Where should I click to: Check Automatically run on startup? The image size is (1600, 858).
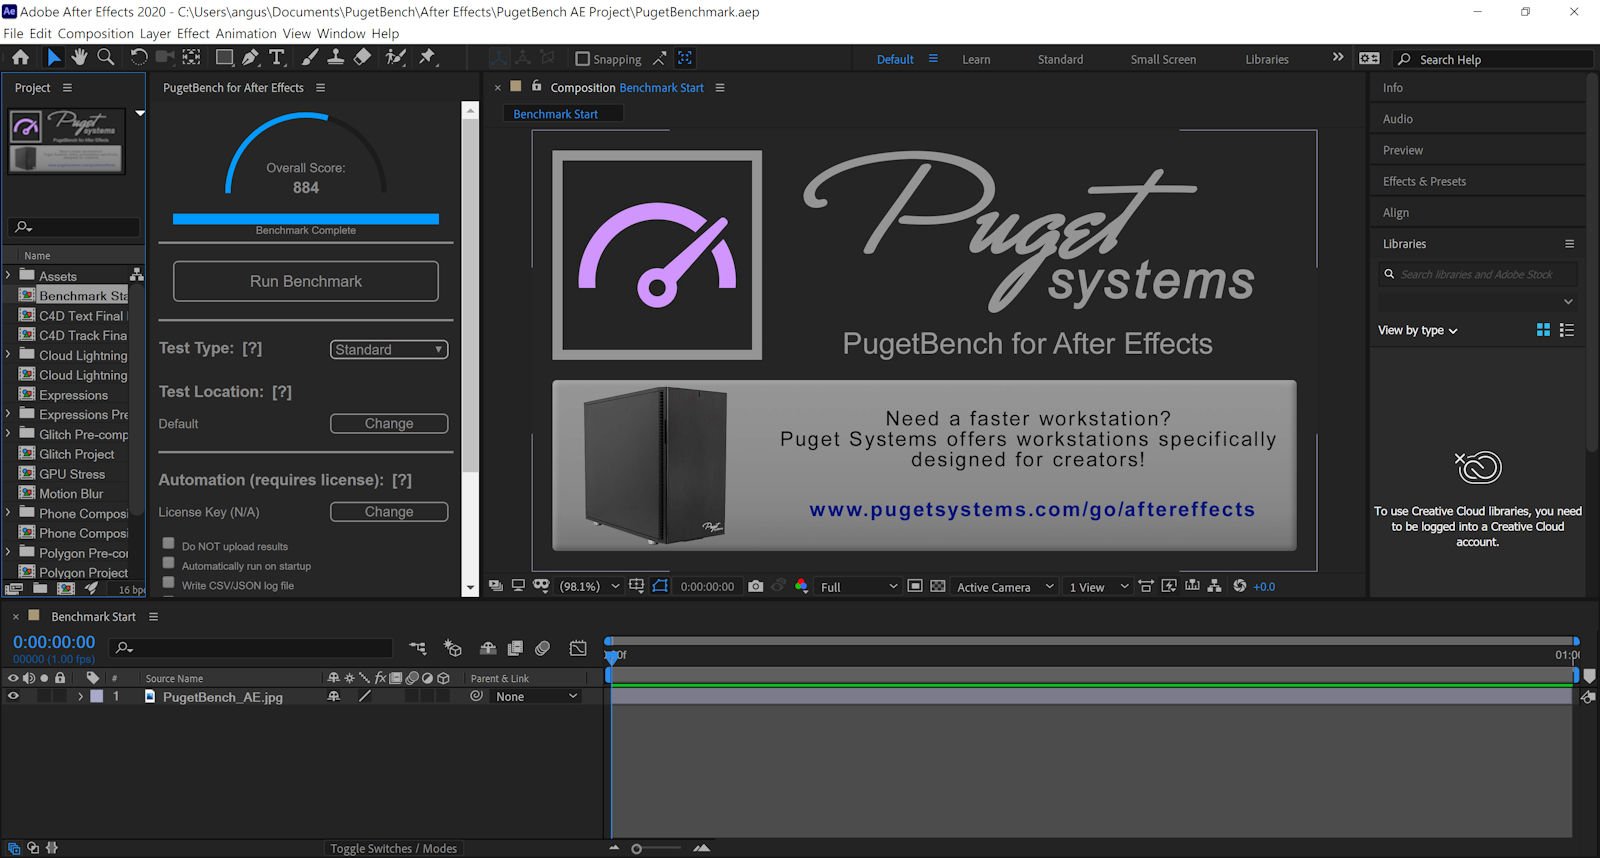tap(168, 563)
